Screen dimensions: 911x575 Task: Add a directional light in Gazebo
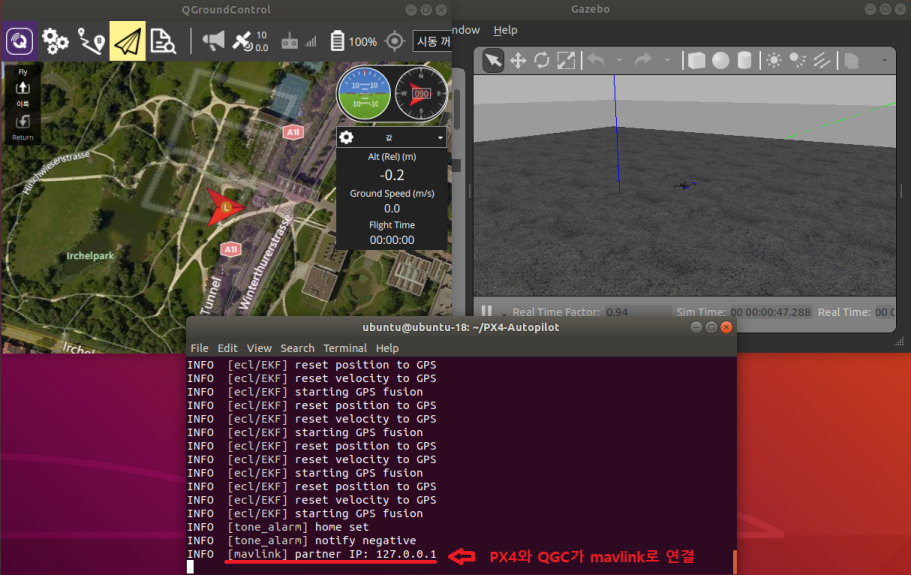822,60
